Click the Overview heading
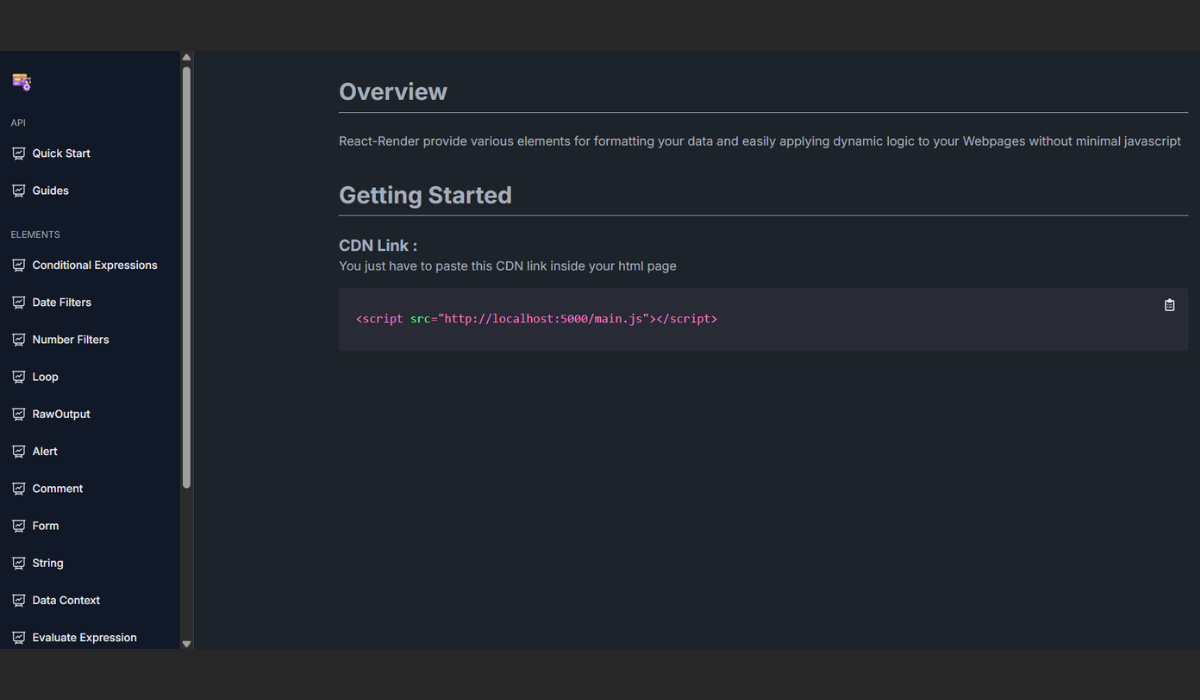This screenshot has height=700, width=1200. [x=393, y=92]
